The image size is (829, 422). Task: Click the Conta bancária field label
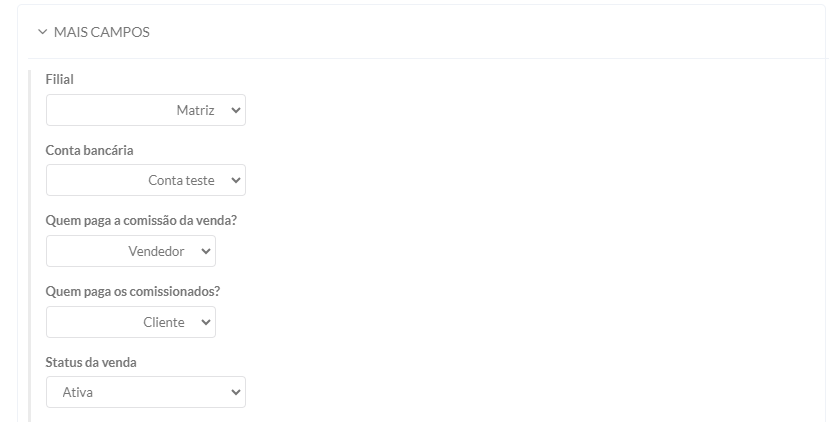click(x=90, y=150)
